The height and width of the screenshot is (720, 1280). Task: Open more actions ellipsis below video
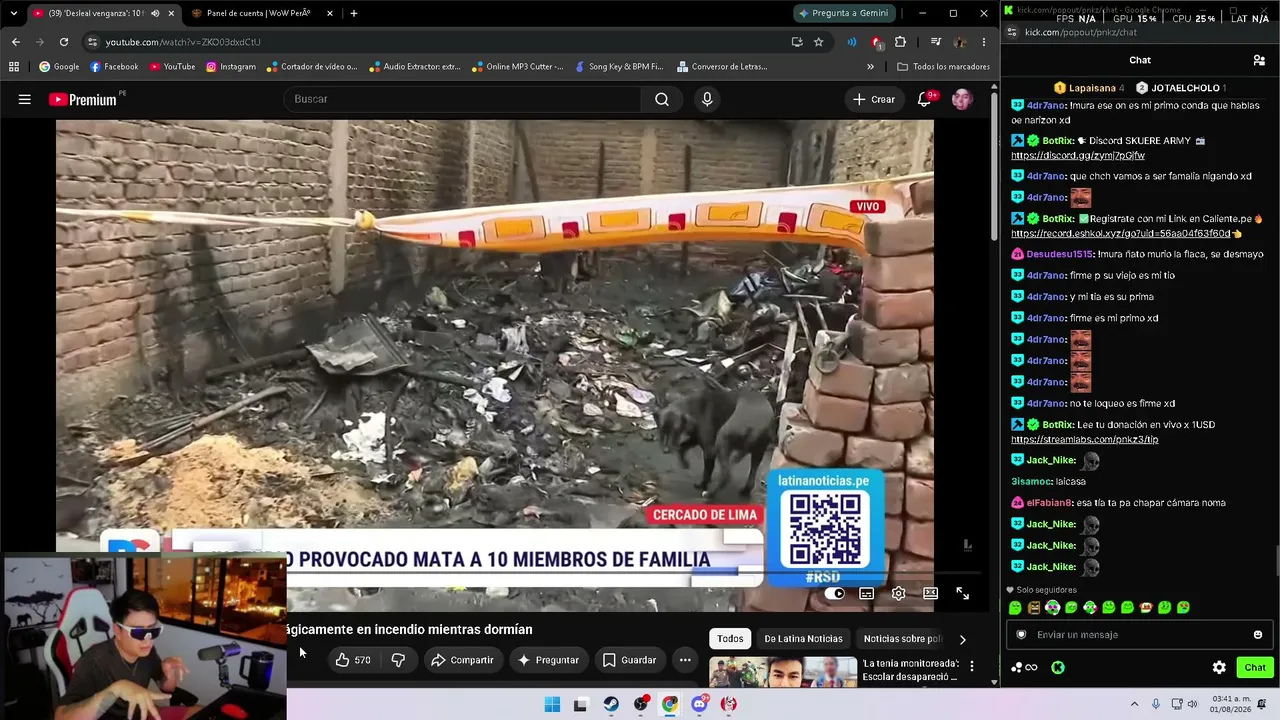pyautogui.click(x=685, y=660)
